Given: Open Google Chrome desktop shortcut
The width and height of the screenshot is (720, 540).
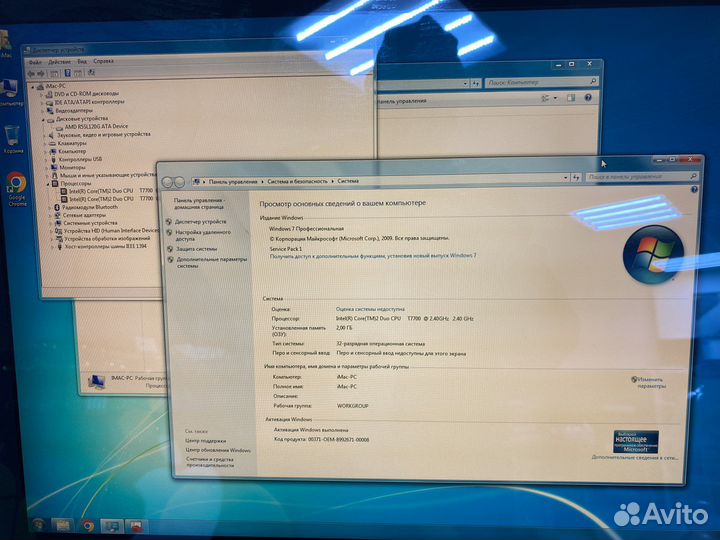Looking at the screenshot, I should coord(17,189).
